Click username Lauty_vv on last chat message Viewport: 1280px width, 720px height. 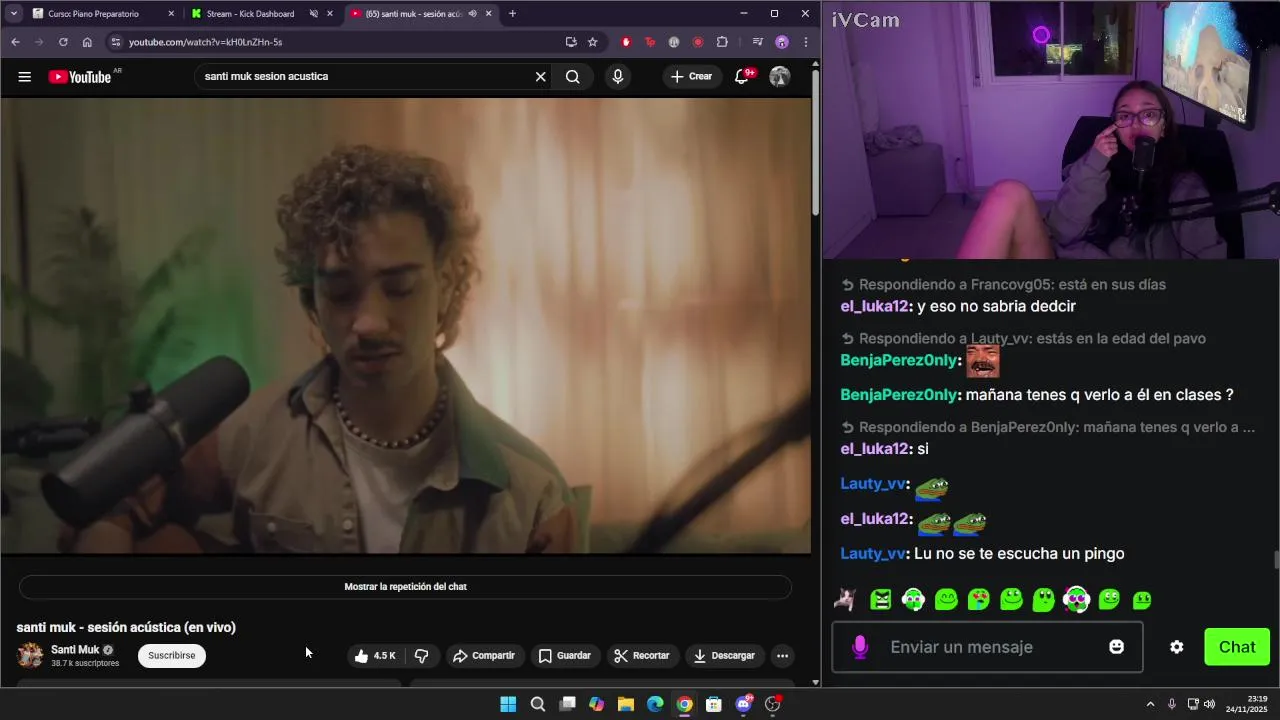872,553
